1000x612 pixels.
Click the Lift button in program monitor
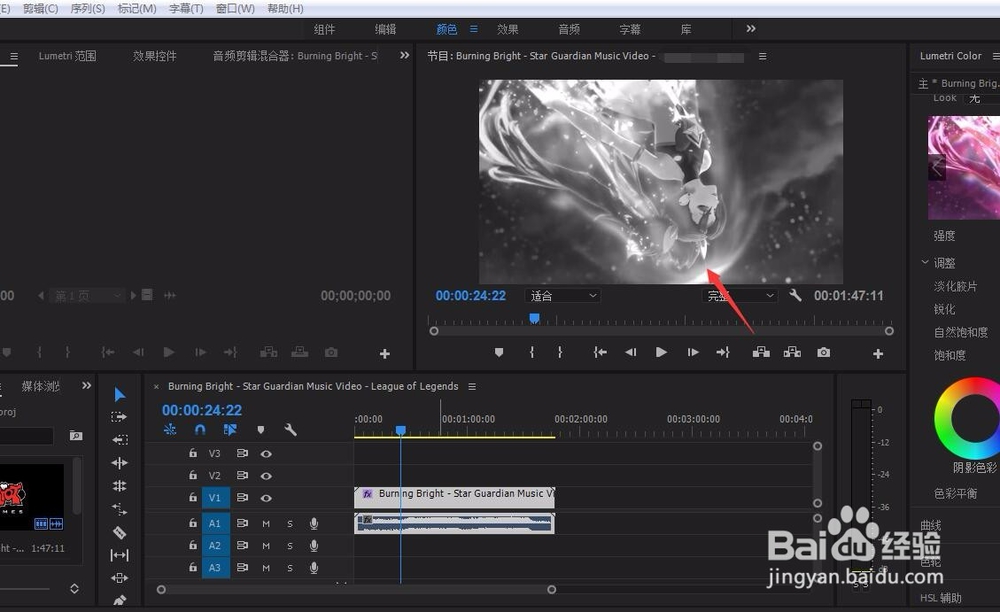[x=761, y=352]
